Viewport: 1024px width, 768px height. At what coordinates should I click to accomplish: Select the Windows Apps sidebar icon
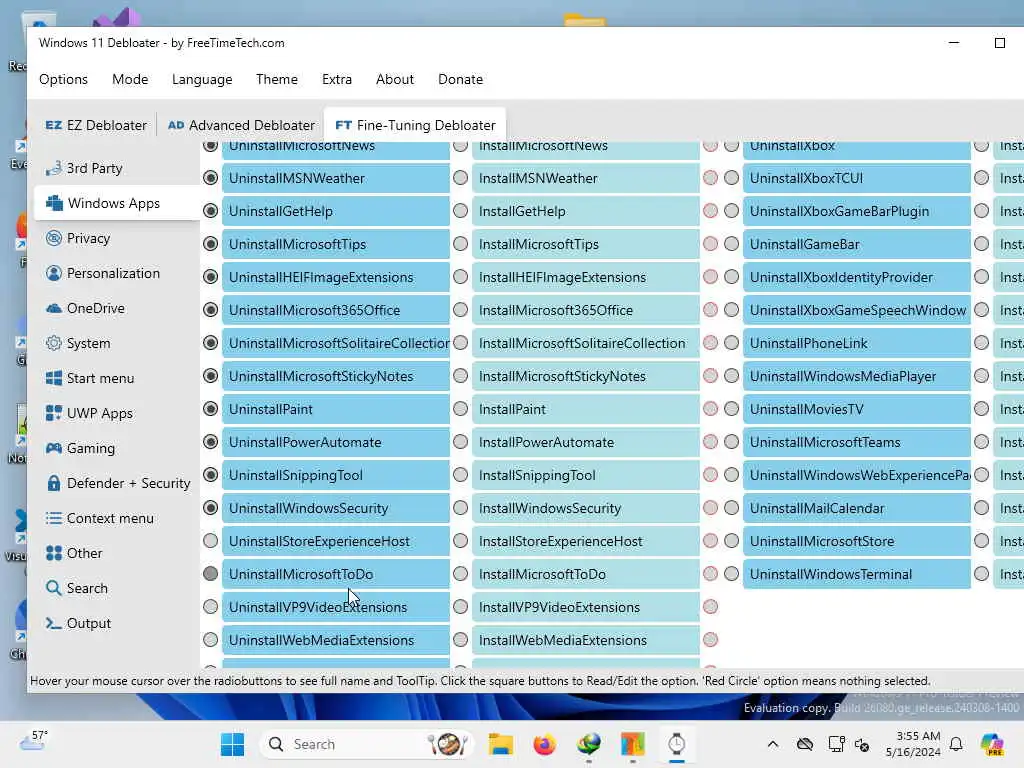coord(54,203)
